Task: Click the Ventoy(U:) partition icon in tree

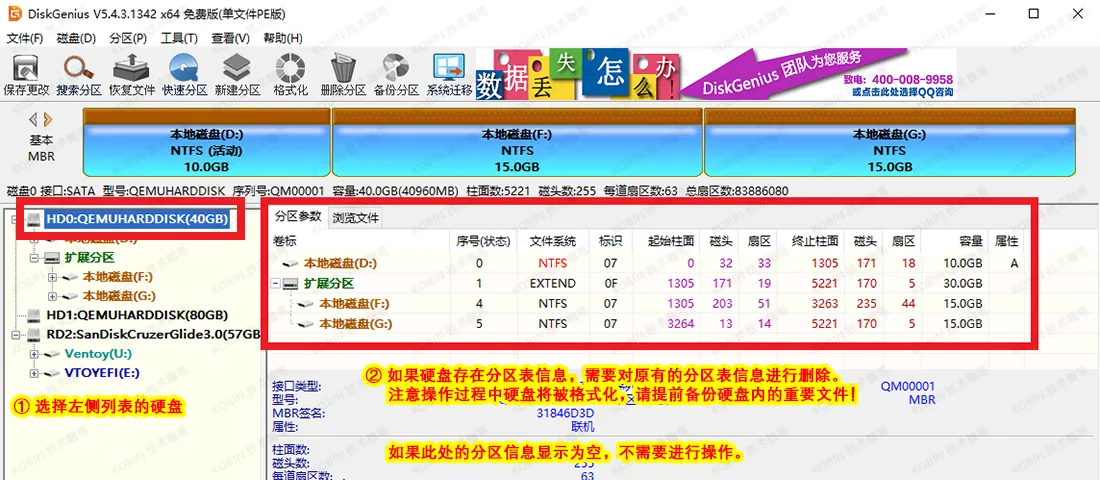Action: tap(51, 353)
